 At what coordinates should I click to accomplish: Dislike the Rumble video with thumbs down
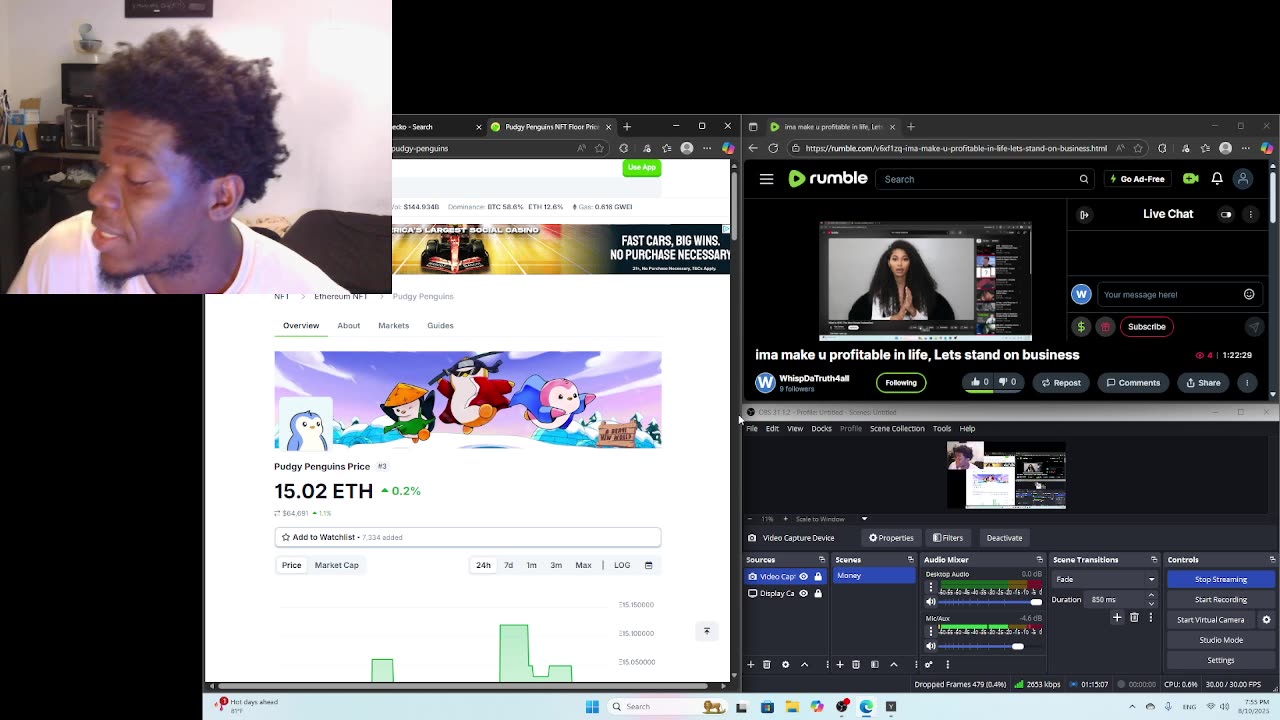click(x=1008, y=382)
